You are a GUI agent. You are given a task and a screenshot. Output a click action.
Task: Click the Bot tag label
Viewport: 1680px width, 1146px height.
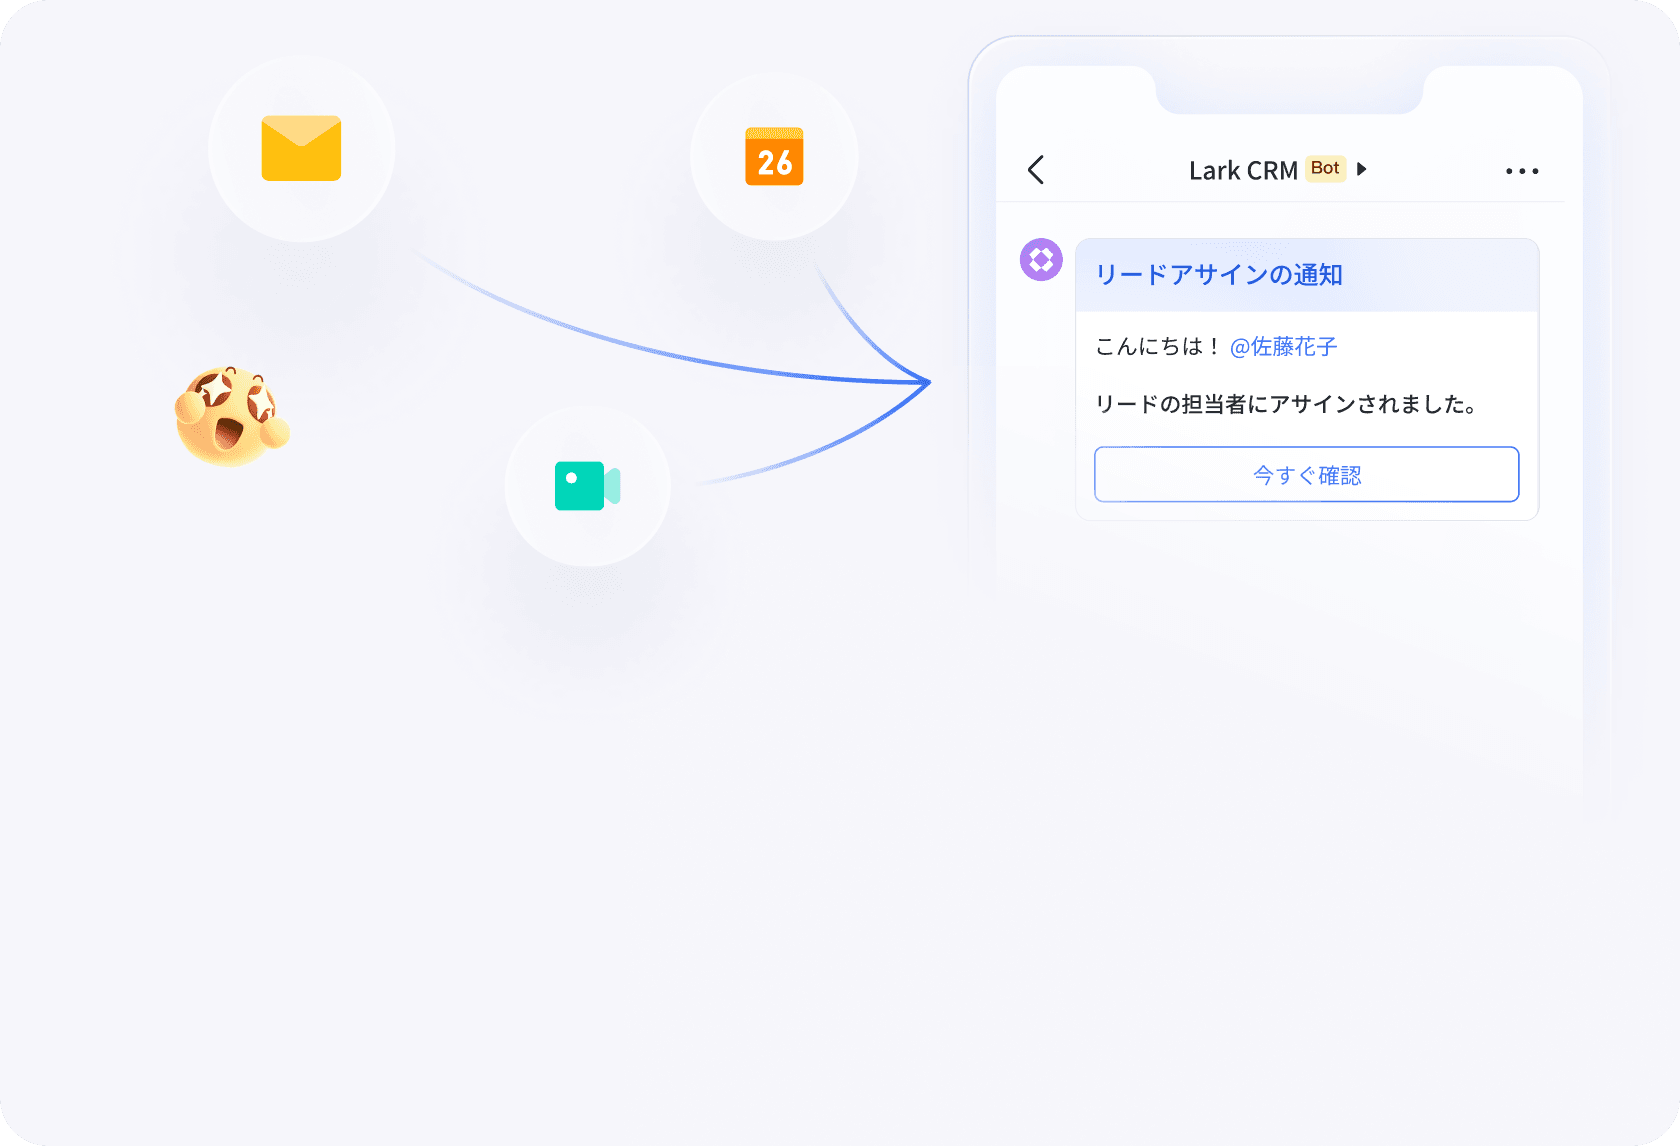(x=1325, y=169)
